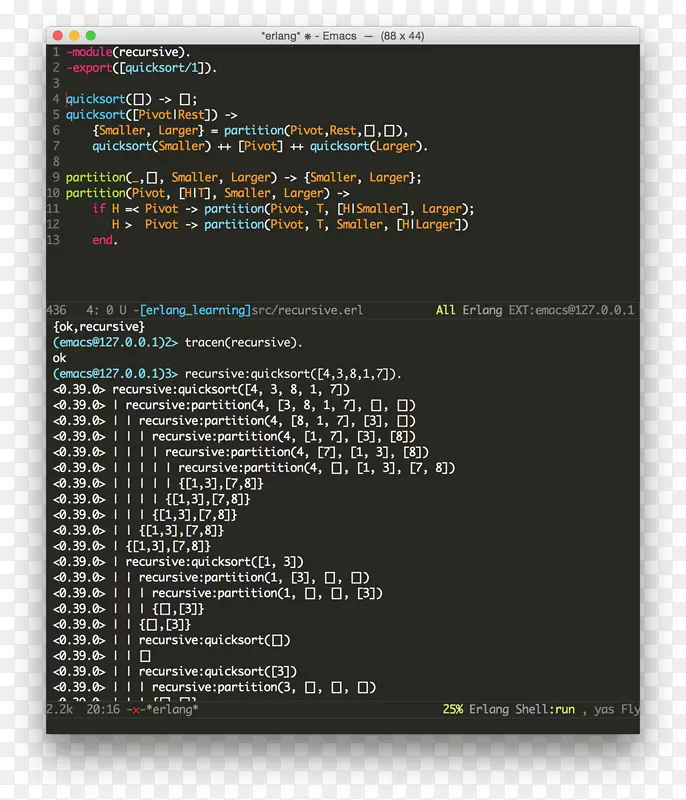This screenshot has height=800, width=686.
Task: Click the red close window button
Action: [x=59, y=35]
